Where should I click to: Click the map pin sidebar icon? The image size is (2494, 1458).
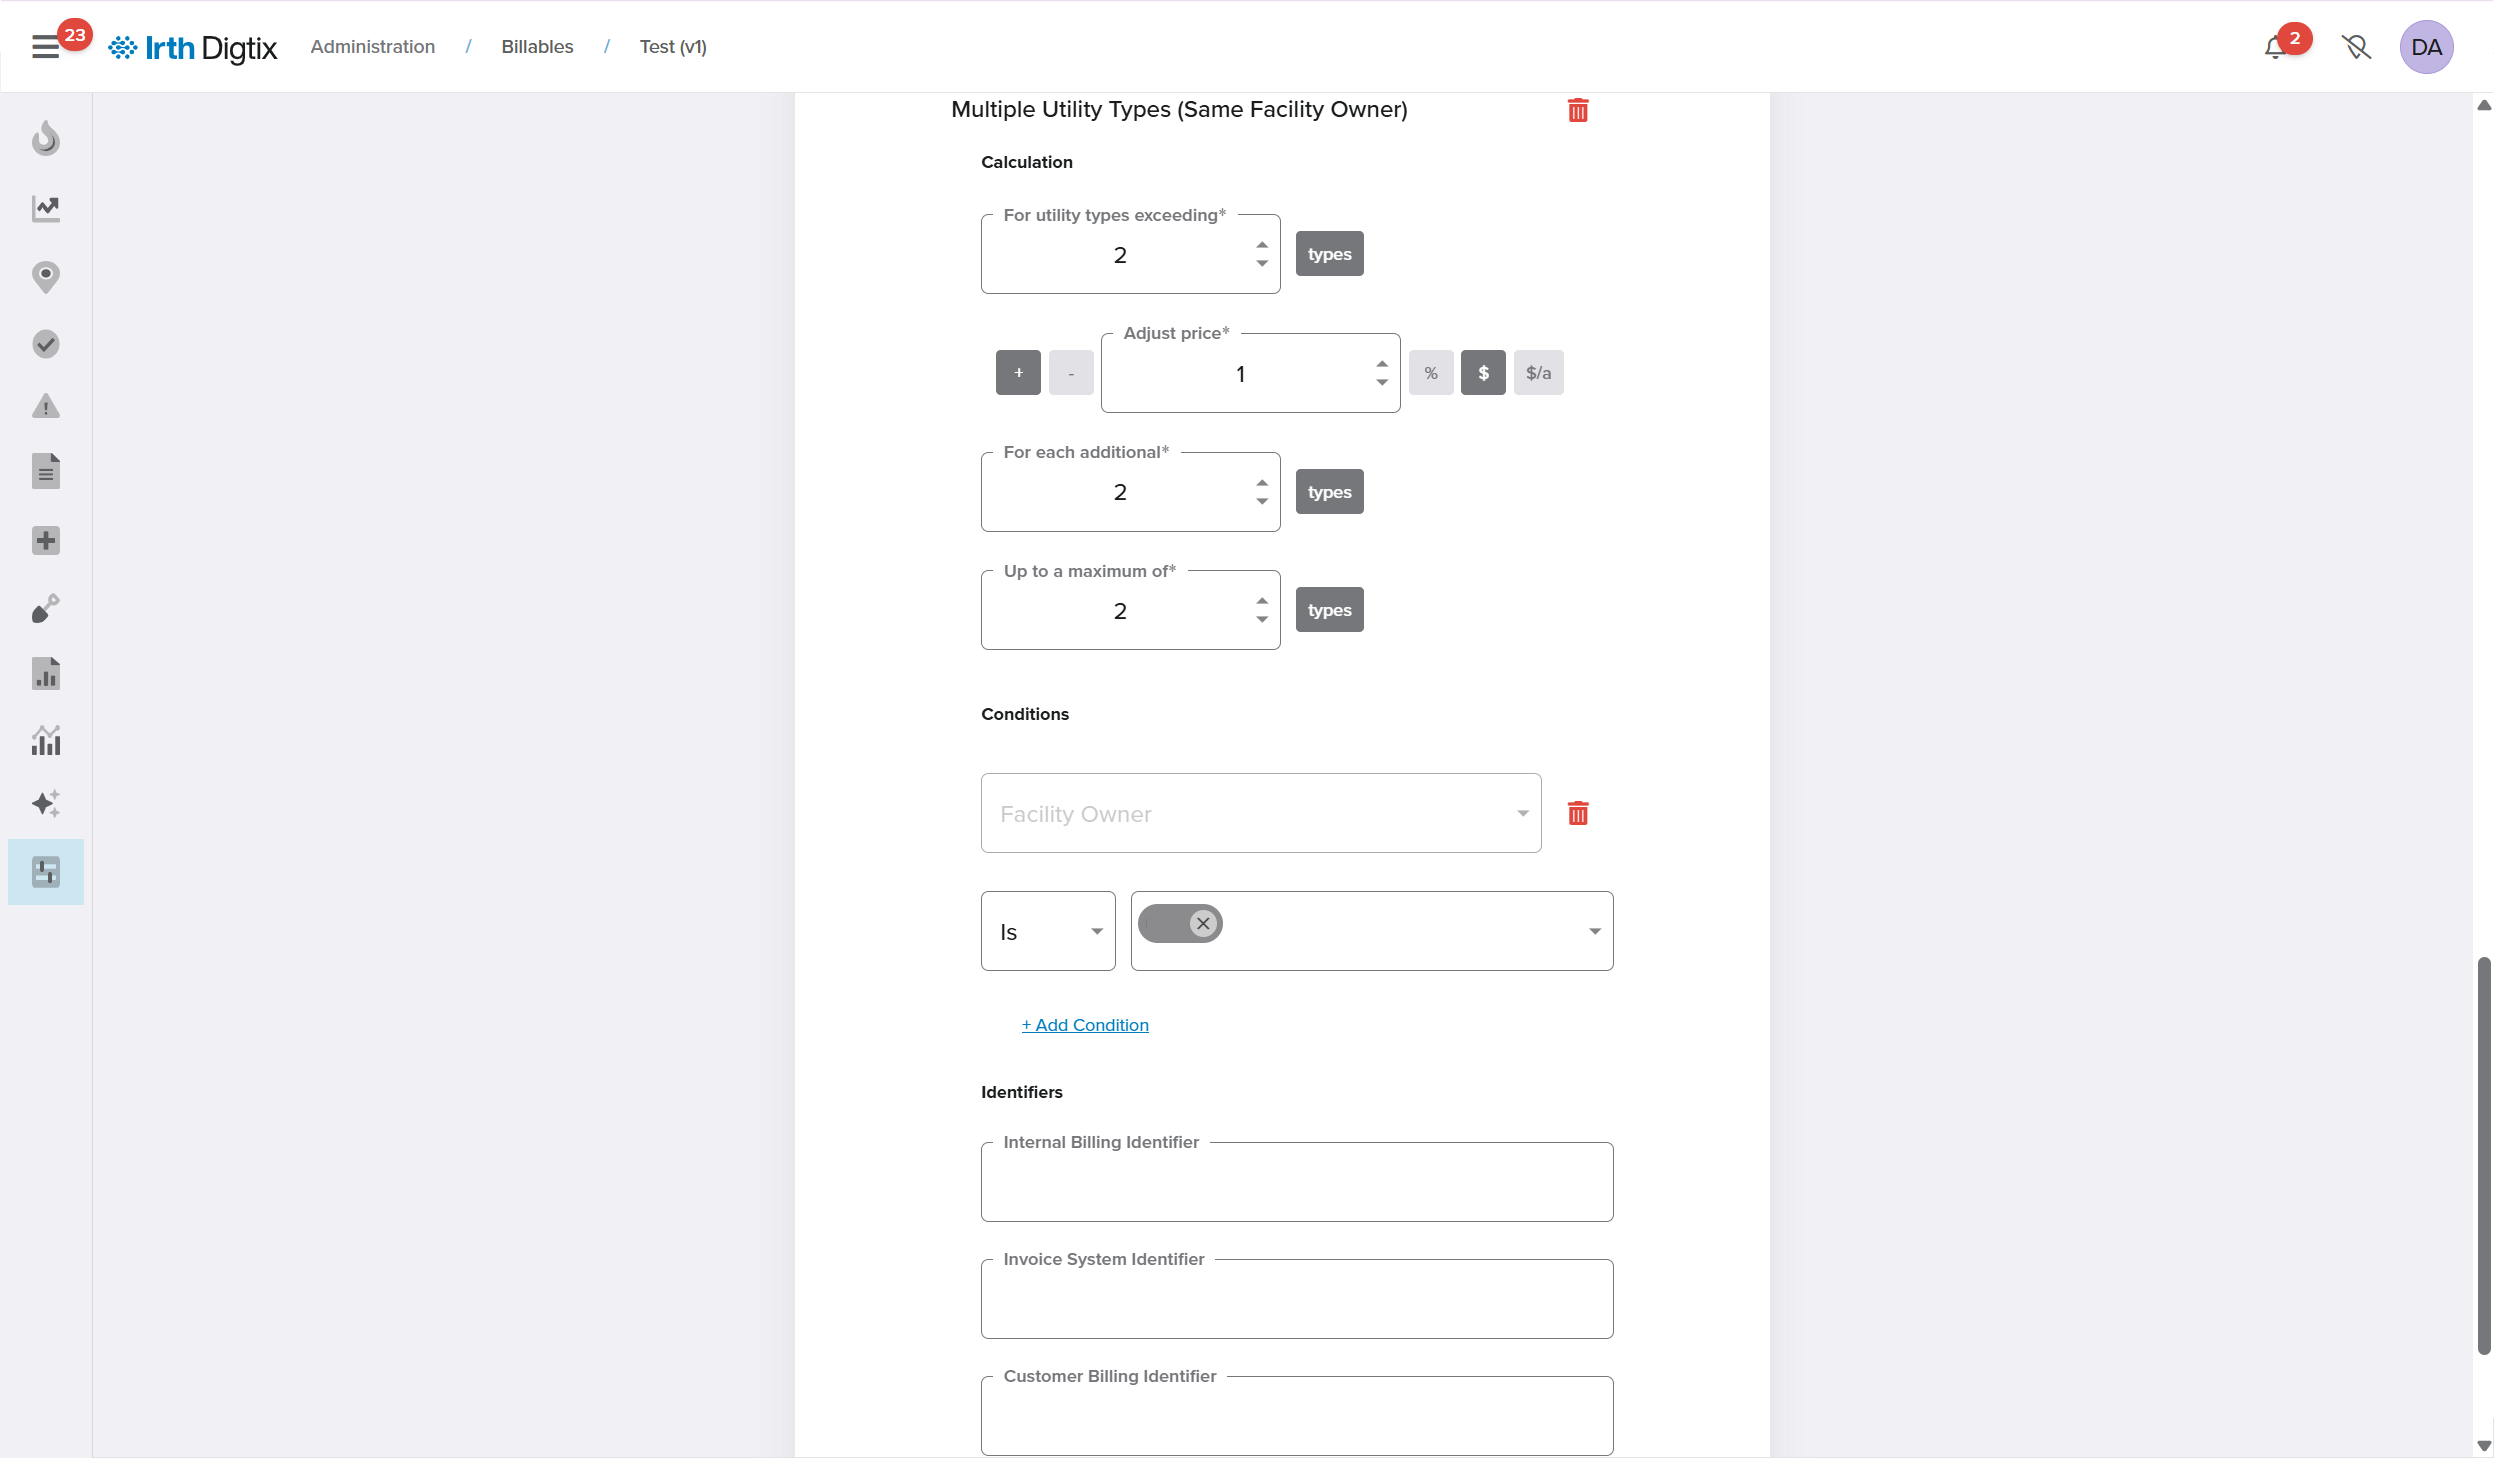[x=46, y=276]
